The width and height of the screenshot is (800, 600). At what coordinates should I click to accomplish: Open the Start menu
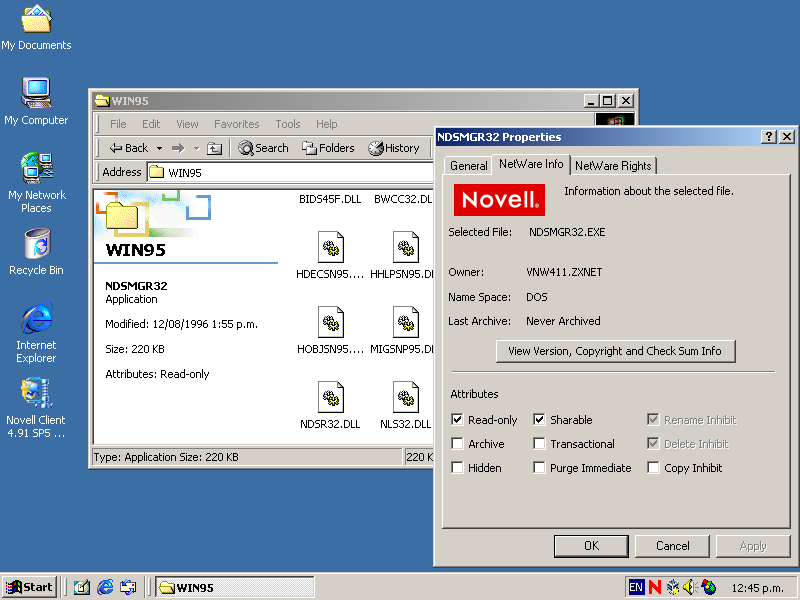(29, 587)
